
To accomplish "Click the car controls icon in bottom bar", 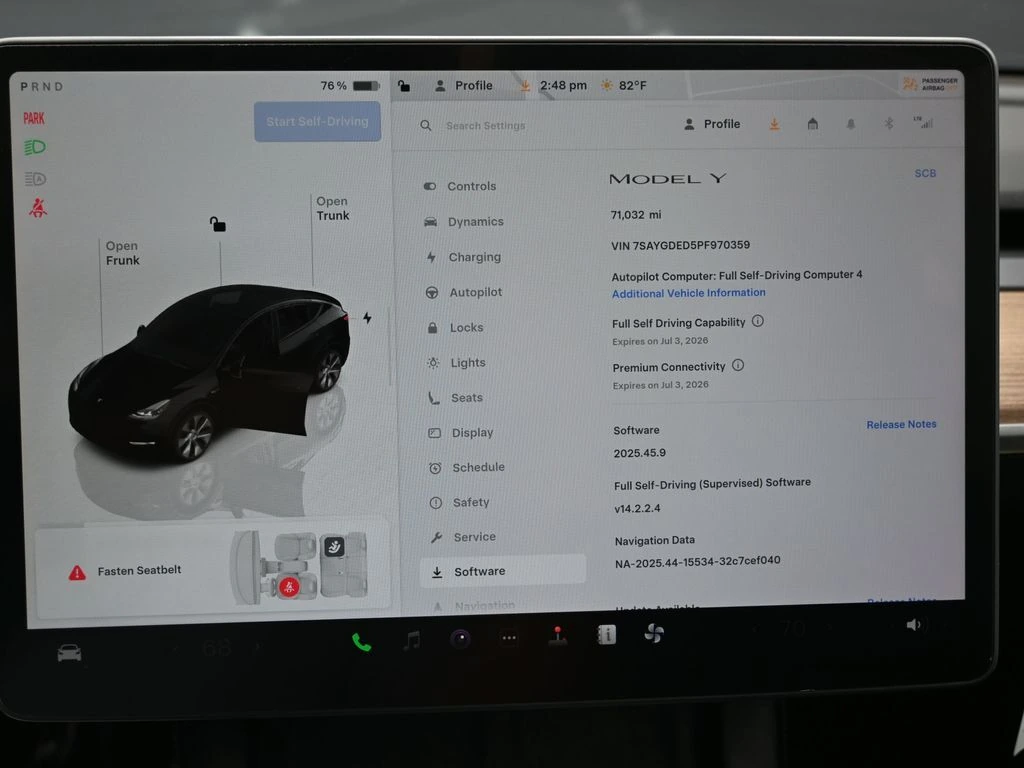I will point(69,653).
